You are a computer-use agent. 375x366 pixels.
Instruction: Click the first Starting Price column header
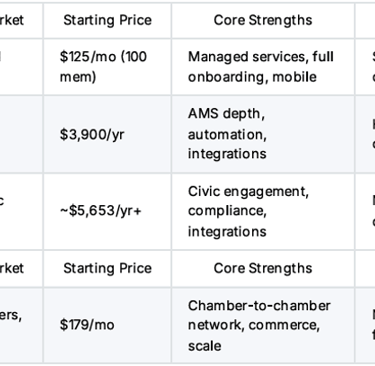(107, 20)
